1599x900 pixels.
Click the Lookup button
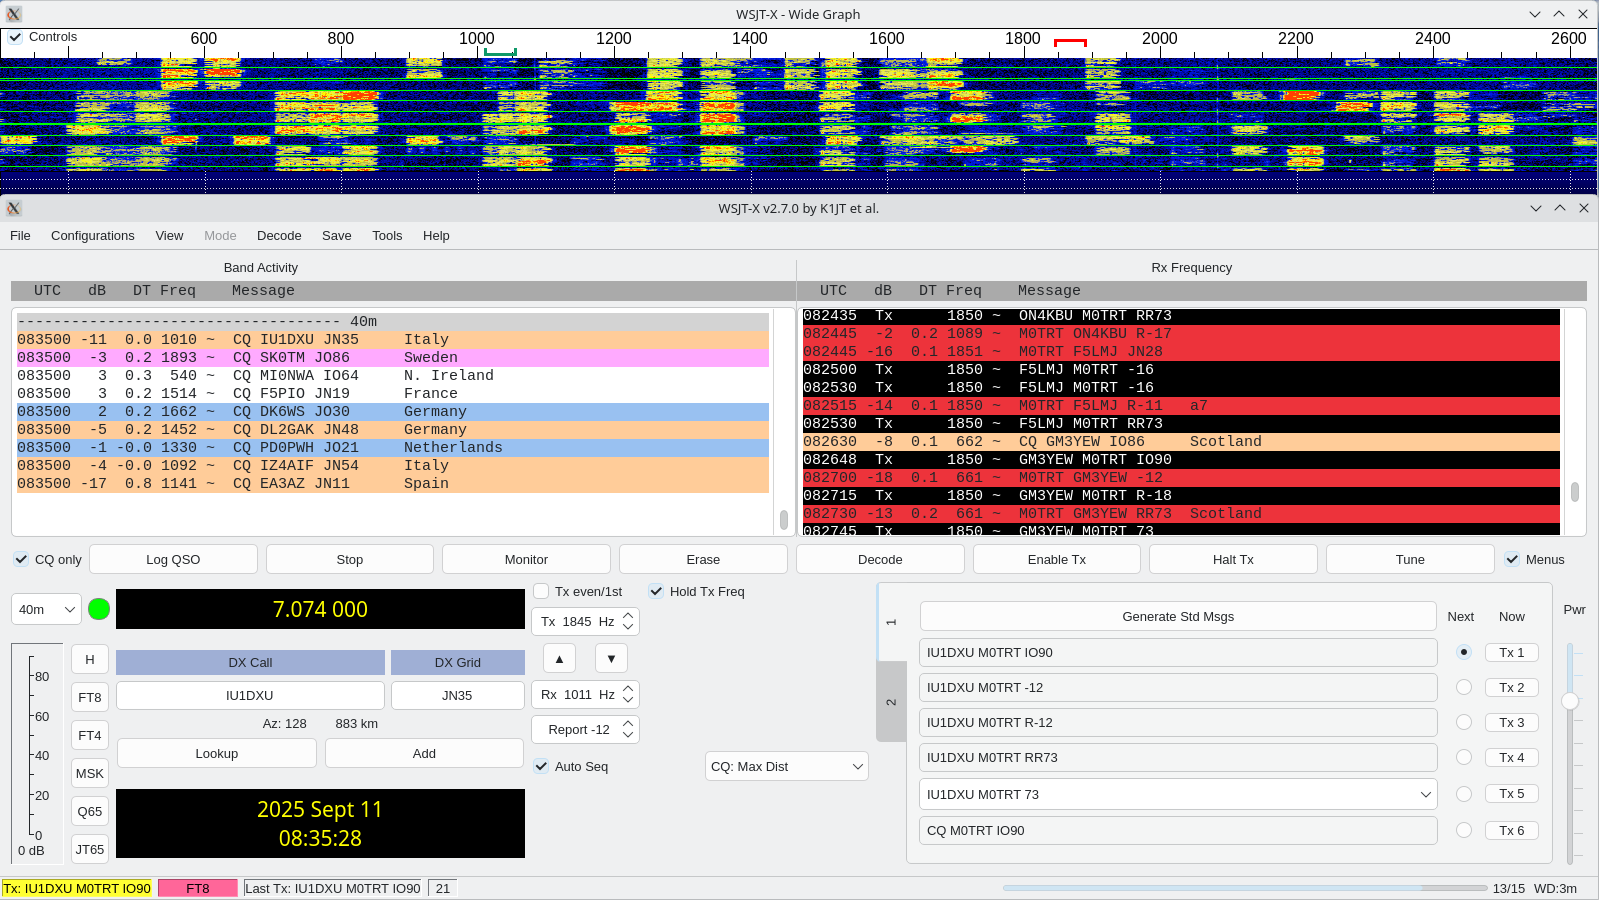(x=217, y=753)
